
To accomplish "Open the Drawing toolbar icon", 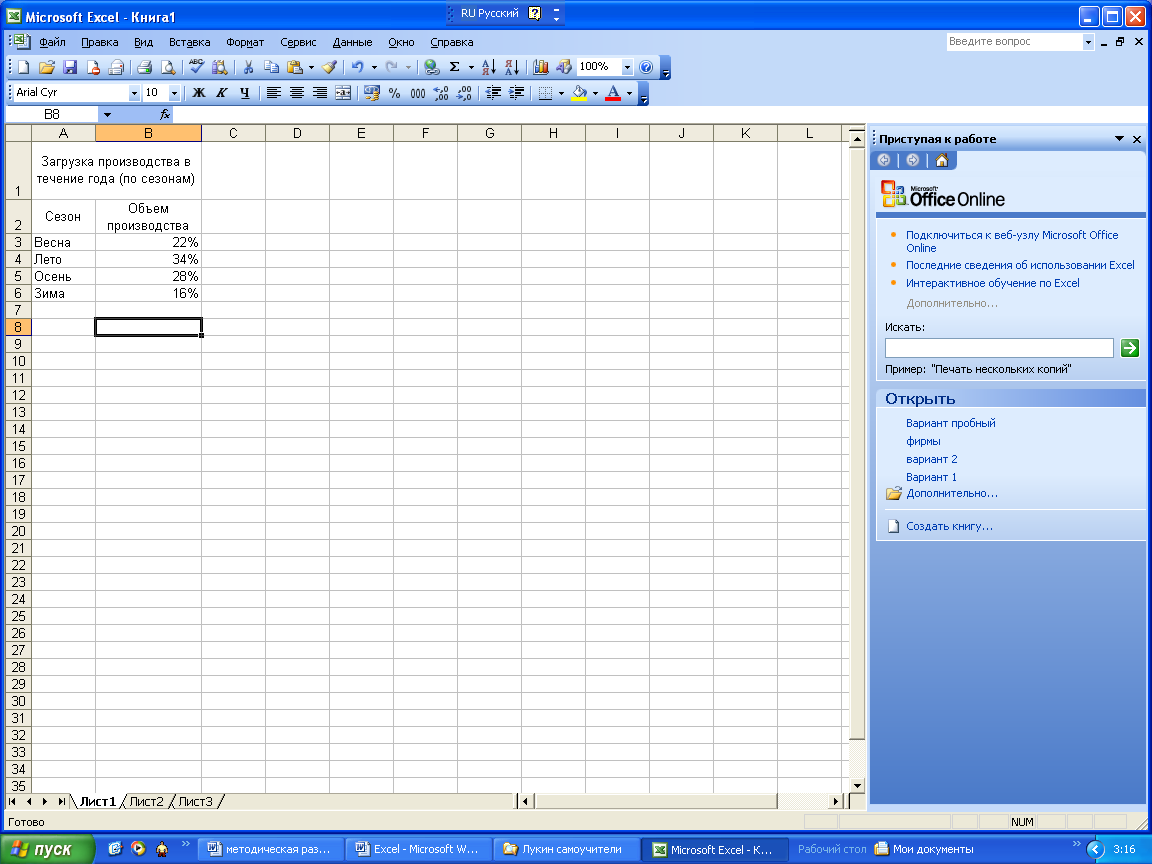I will (x=564, y=68).
